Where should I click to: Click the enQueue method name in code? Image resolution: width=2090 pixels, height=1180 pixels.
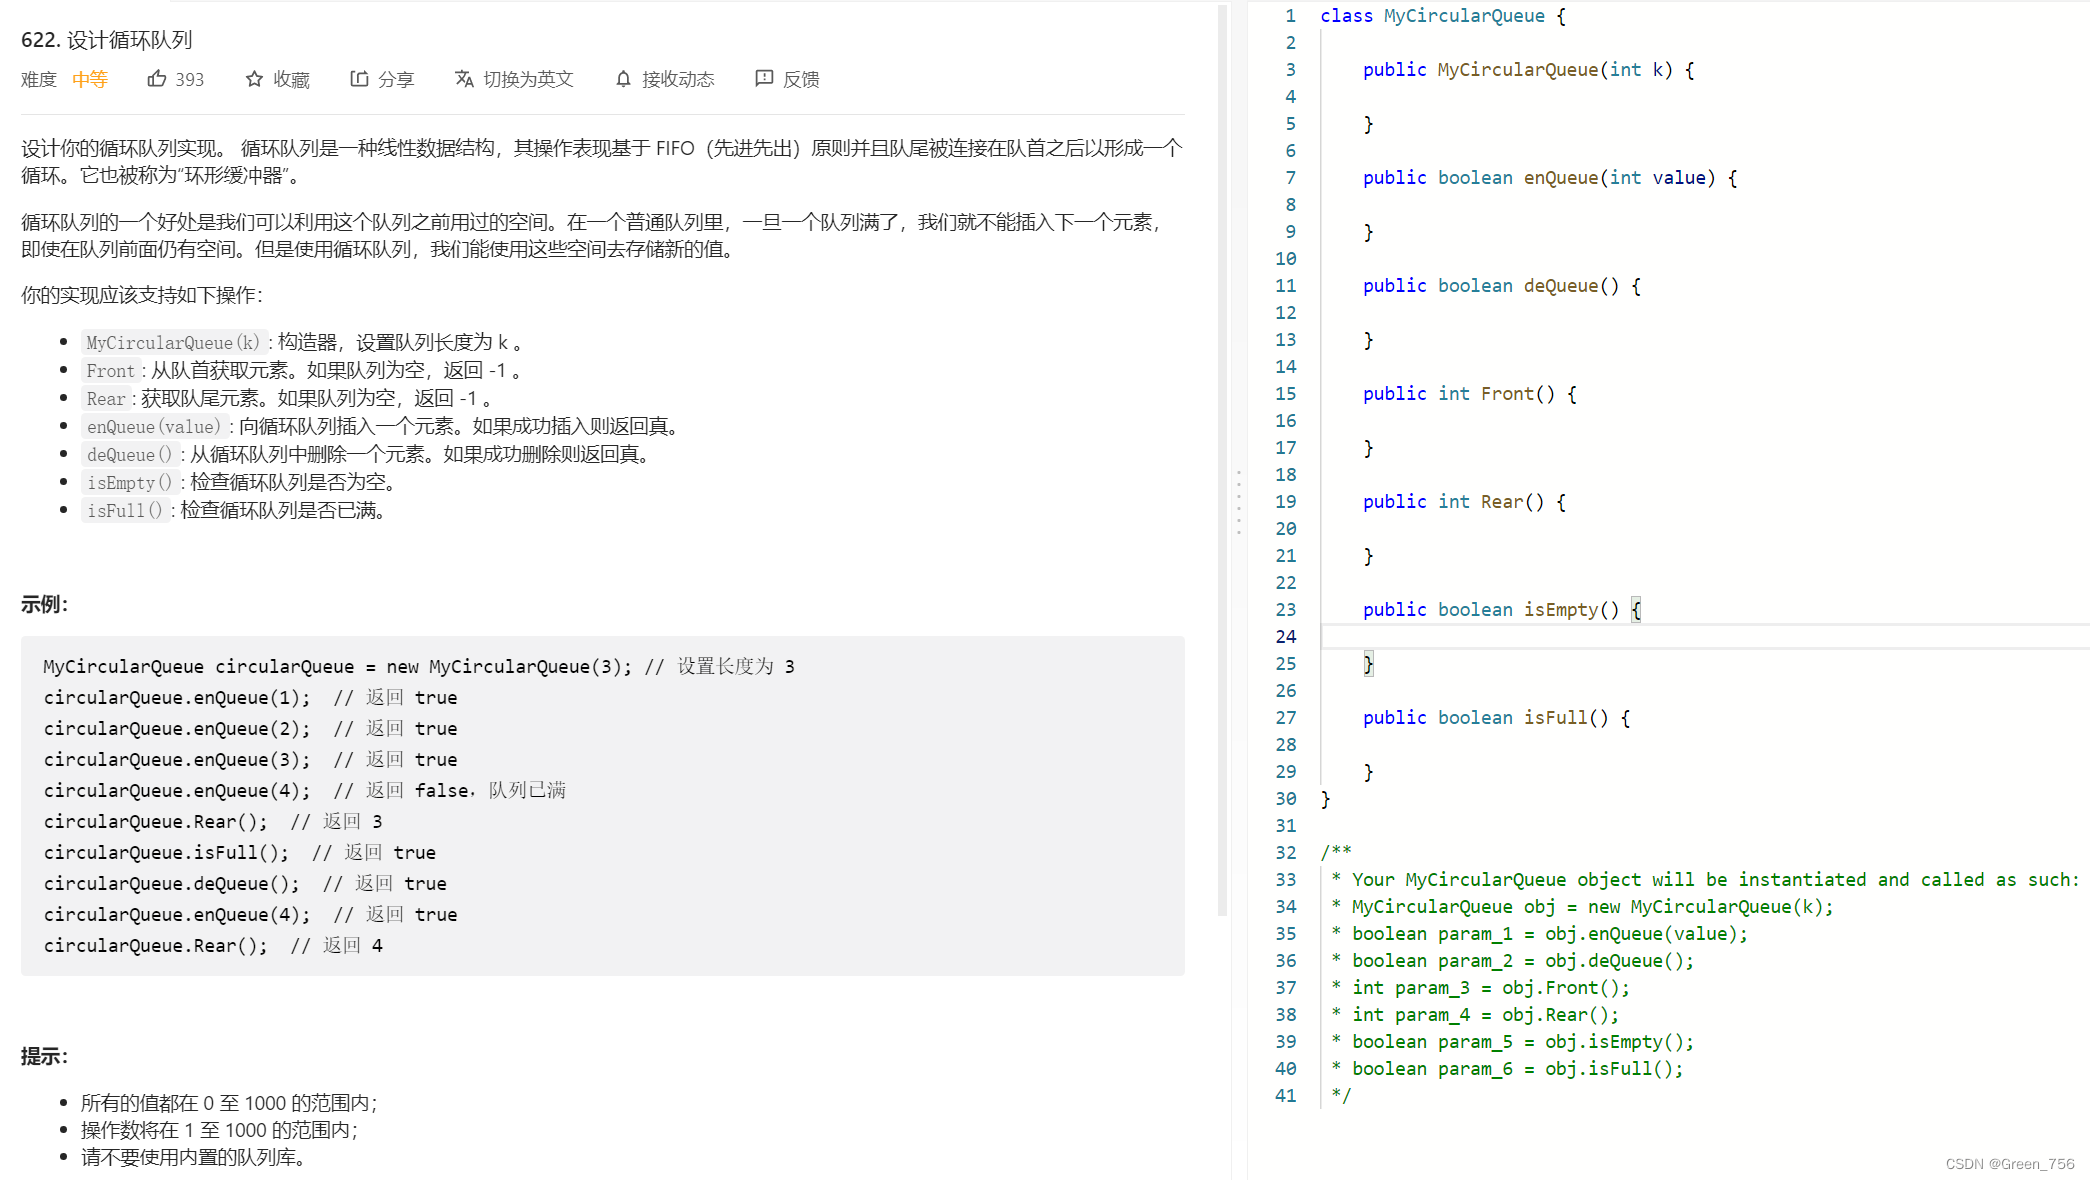coord(1560,178)
